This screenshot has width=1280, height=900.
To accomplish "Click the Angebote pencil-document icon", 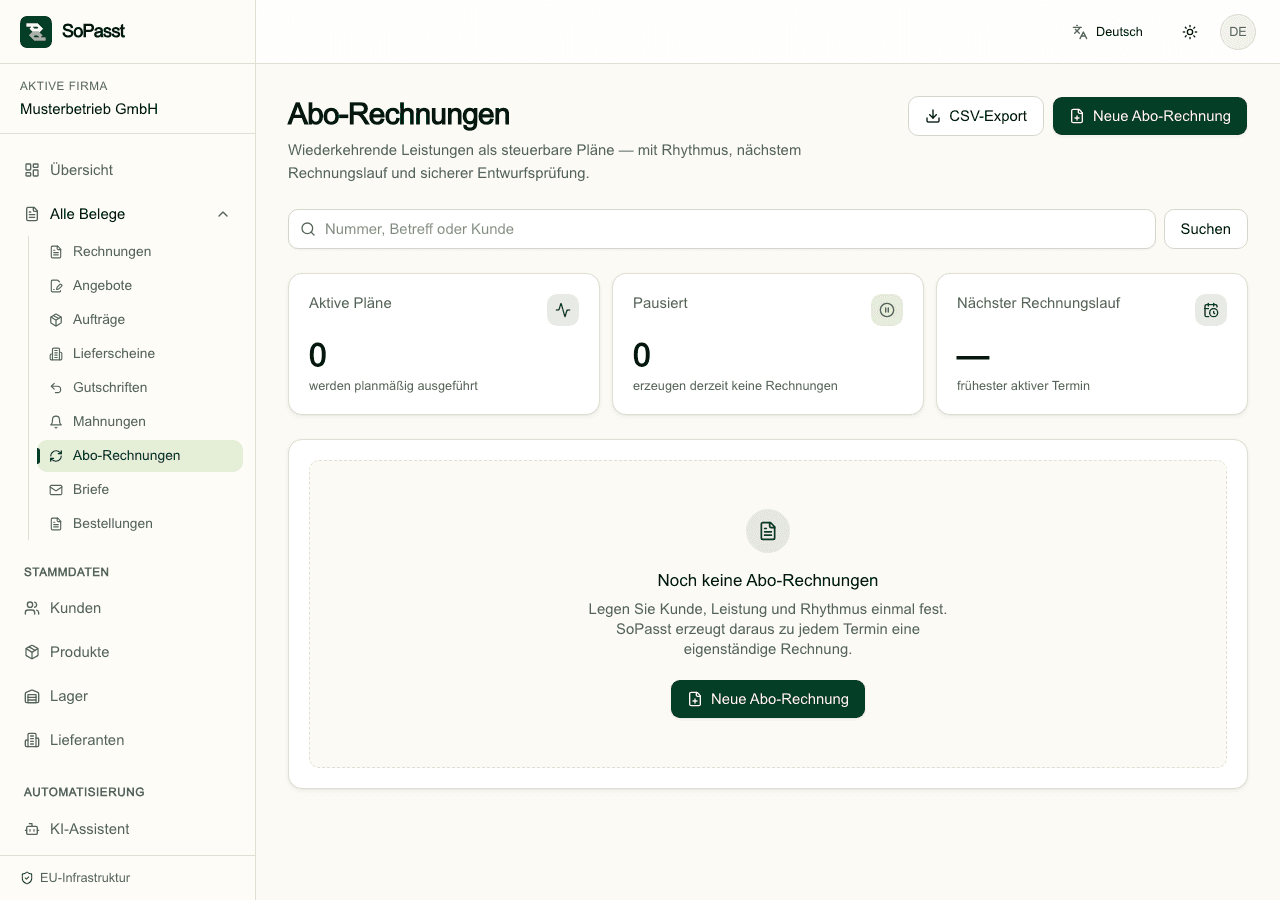I will [x=56, y=285].
